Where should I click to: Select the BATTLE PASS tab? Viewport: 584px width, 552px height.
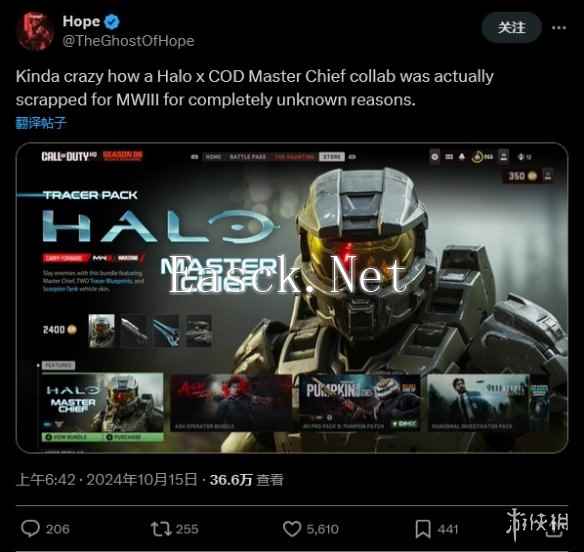[248, 157]
